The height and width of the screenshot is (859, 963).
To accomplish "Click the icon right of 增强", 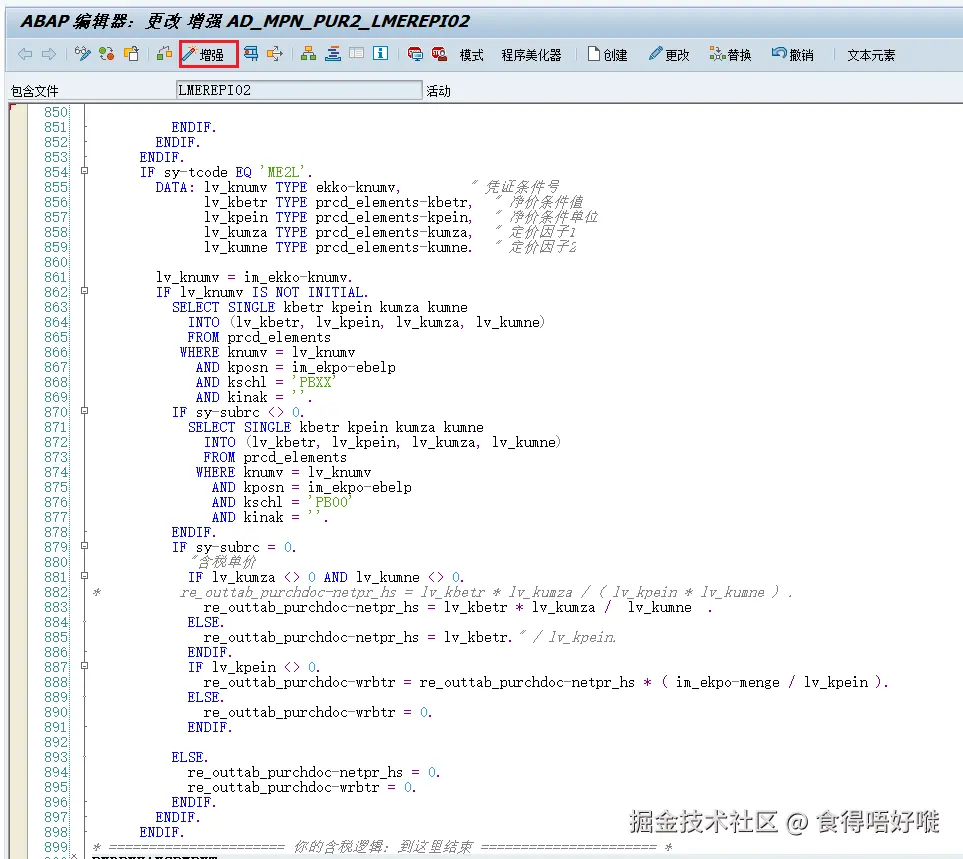I will pos(251,54).
